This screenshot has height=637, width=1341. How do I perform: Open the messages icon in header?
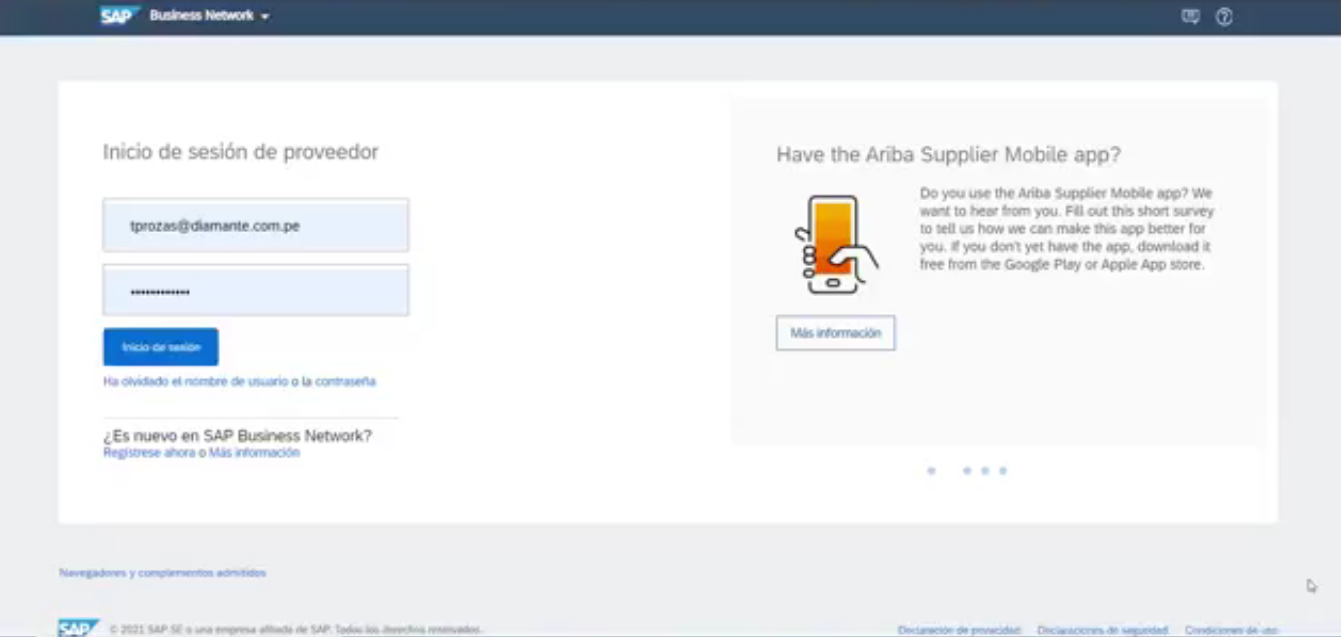coord(1190,16)
